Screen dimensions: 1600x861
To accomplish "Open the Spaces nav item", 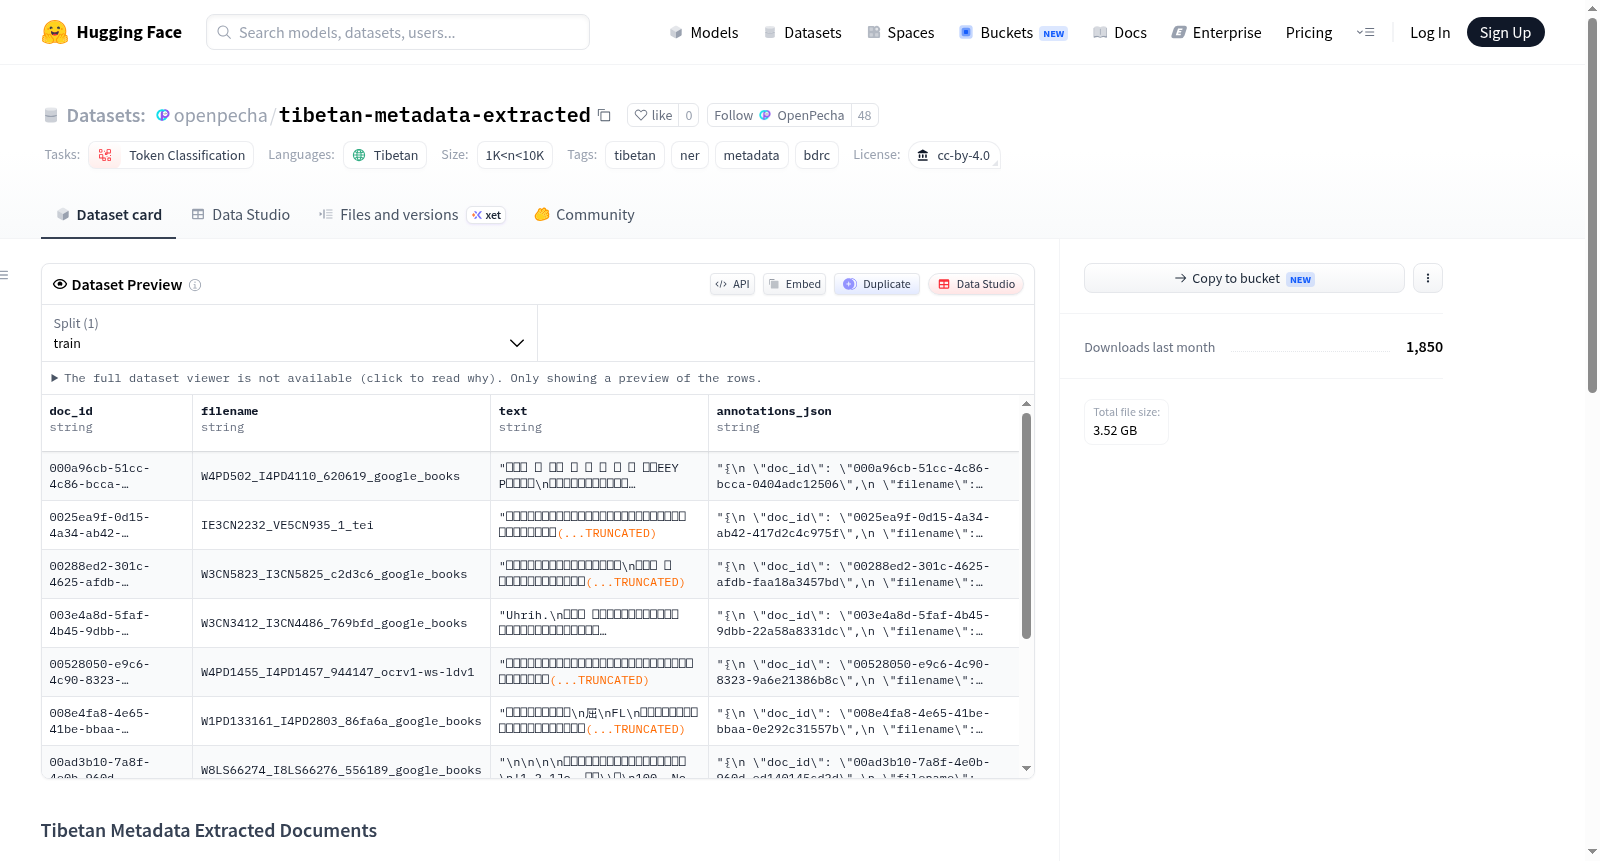I will (900, 32).
